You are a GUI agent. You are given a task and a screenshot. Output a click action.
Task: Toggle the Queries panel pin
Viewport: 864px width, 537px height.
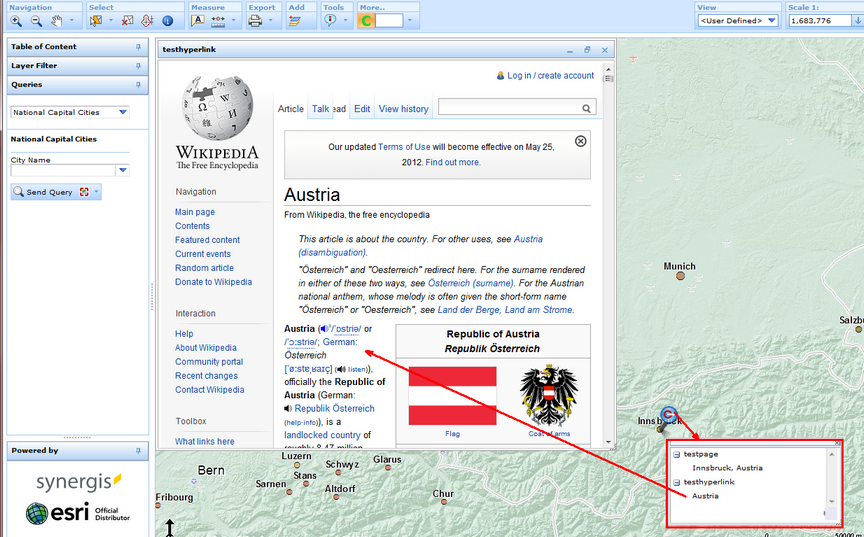pyautogui.click(x=138, y=85)
